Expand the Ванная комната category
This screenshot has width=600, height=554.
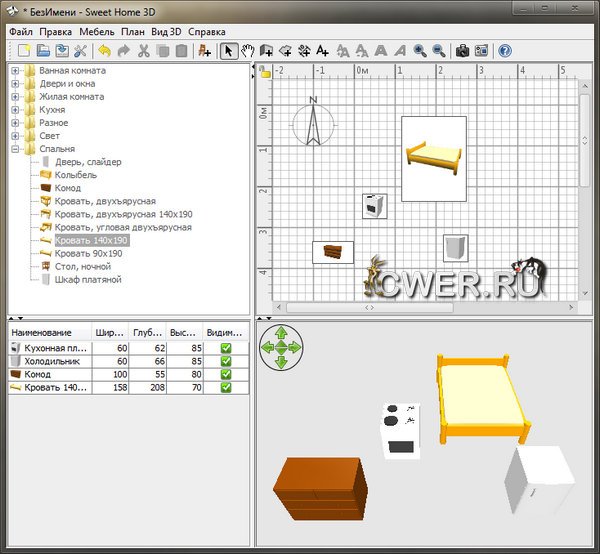coord(16,71)
